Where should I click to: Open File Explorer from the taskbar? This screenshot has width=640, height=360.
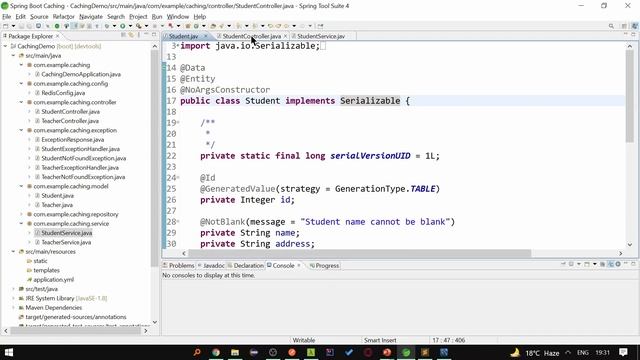tap(235, 352)
